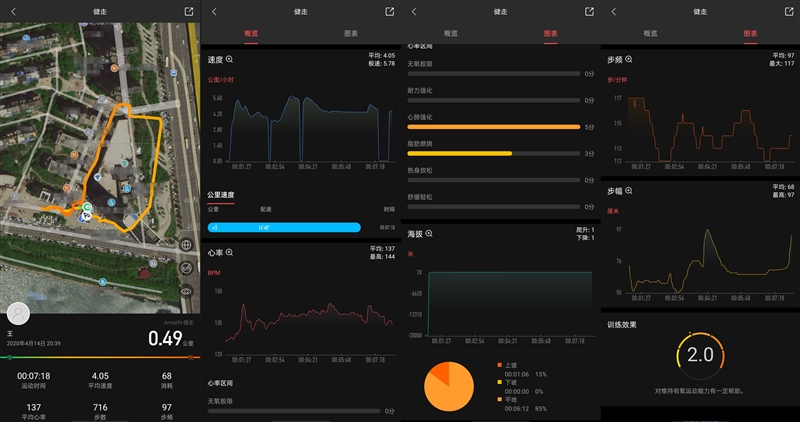This screenshot has height=422, width=800.
Task: Zoom the 步幅 chart with its magnifier
Action: [629, 190]
